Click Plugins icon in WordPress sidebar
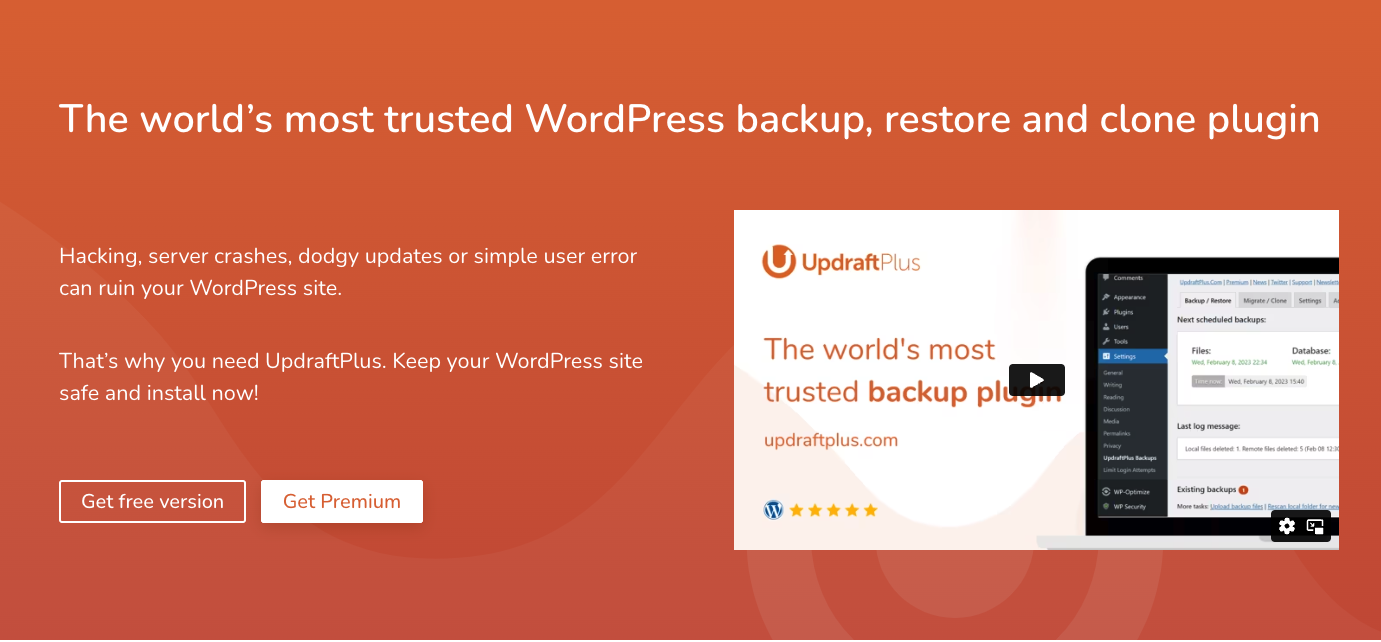Screen dimensions: 1381x642 pyautogui.click(x=1106, y=312)
